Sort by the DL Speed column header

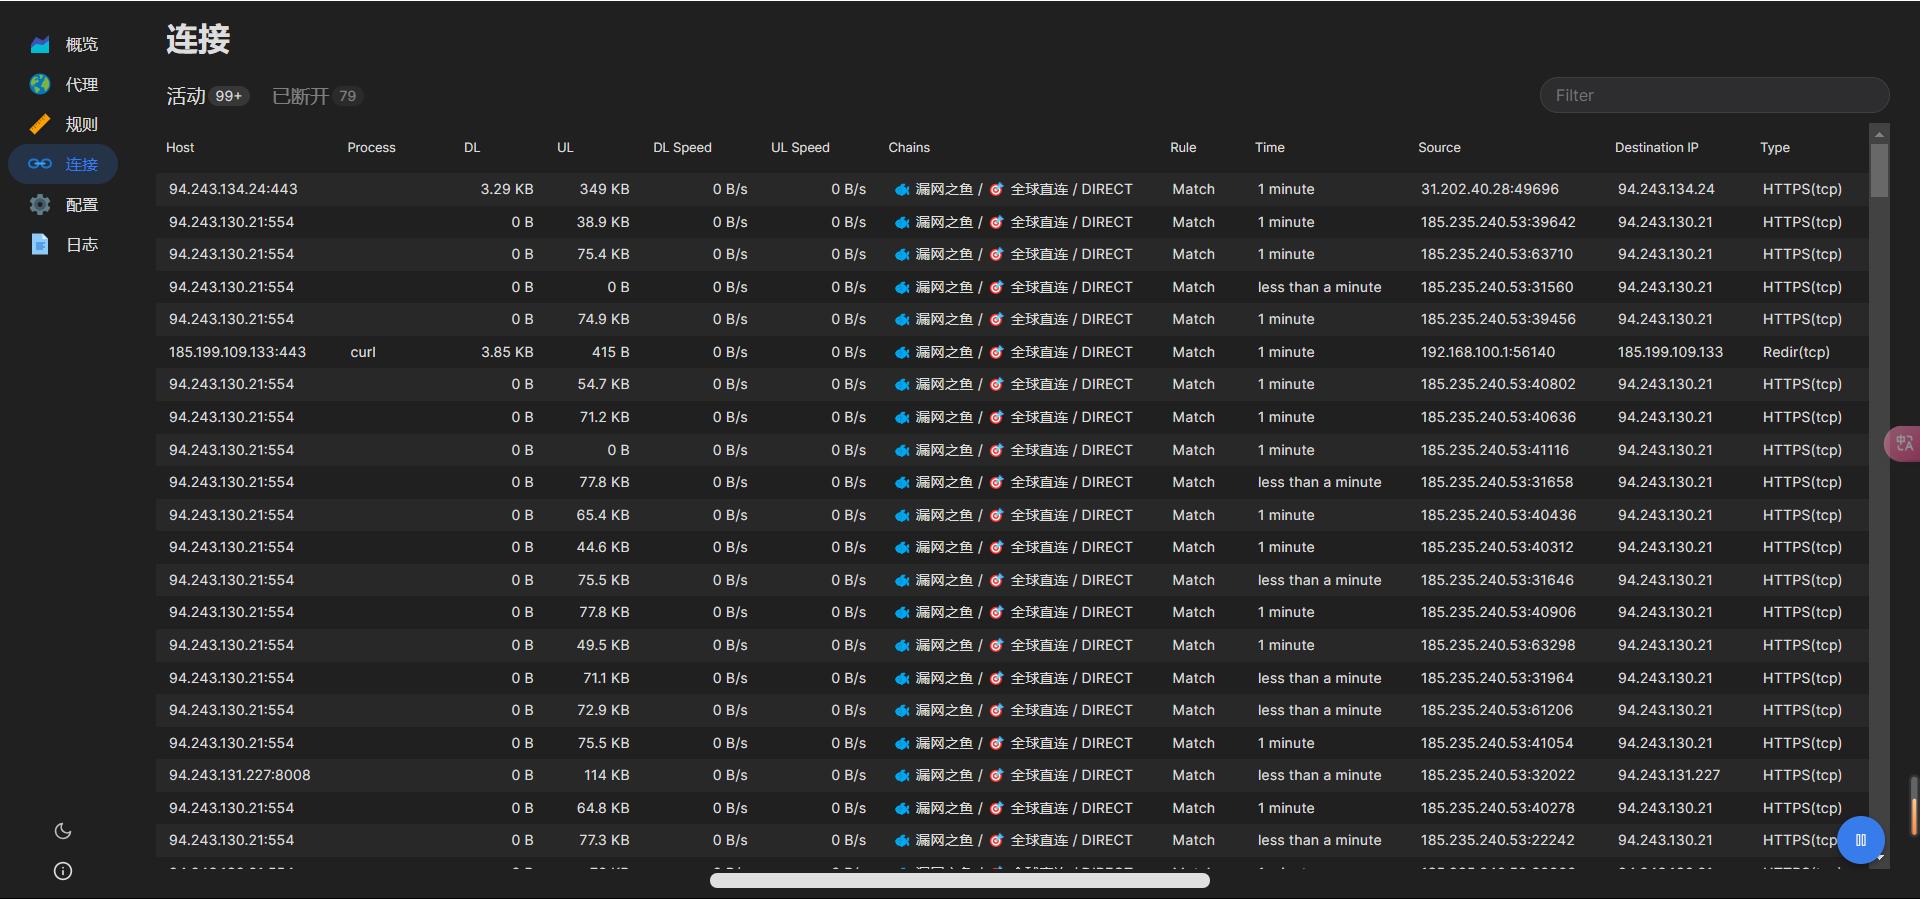[x=682, y=147]
